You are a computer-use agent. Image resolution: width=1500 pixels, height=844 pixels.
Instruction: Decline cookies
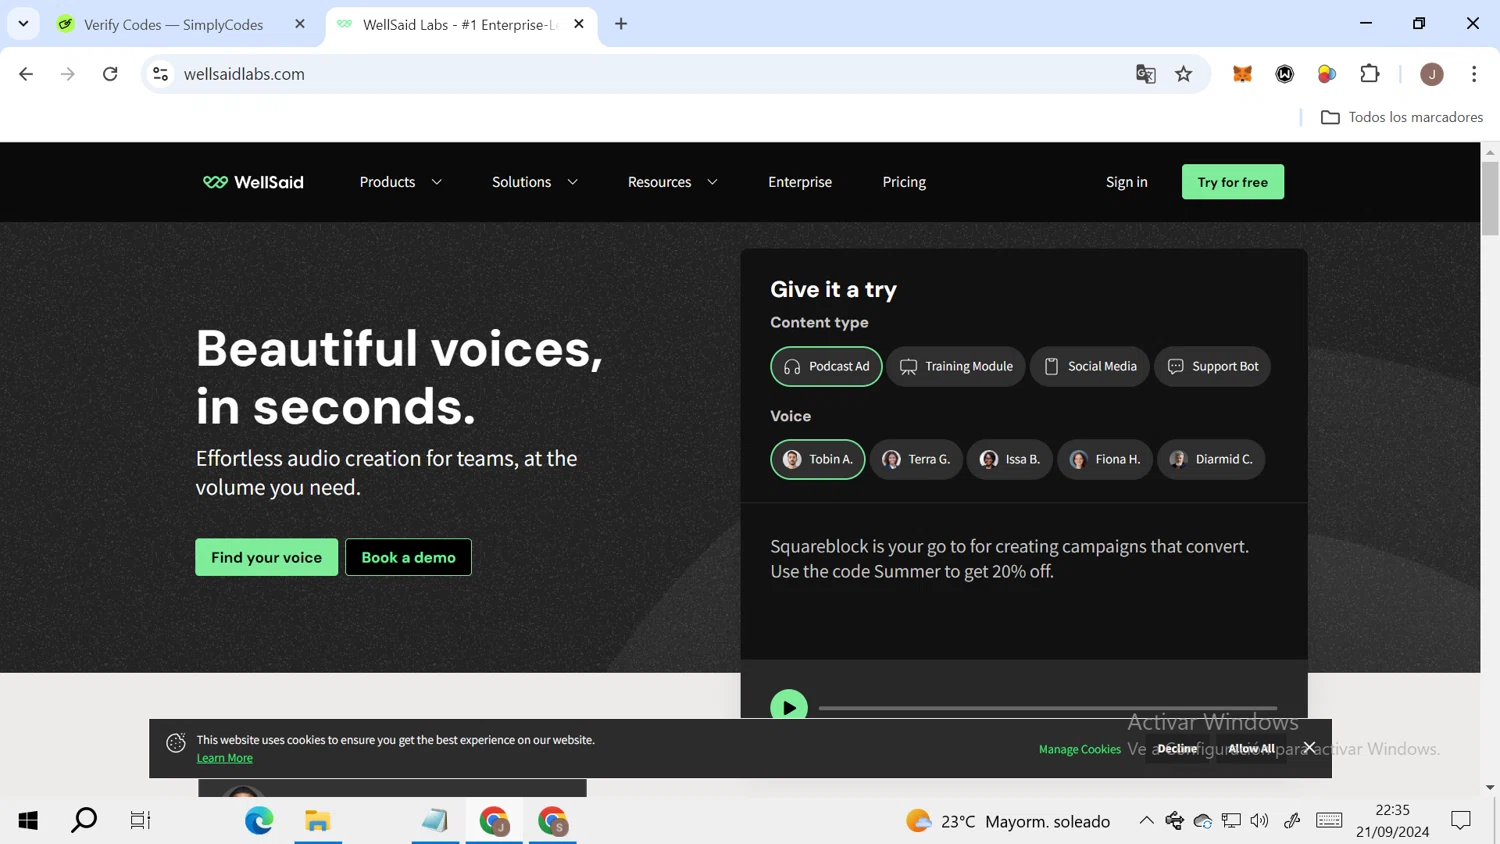[x=1177, y=748]
